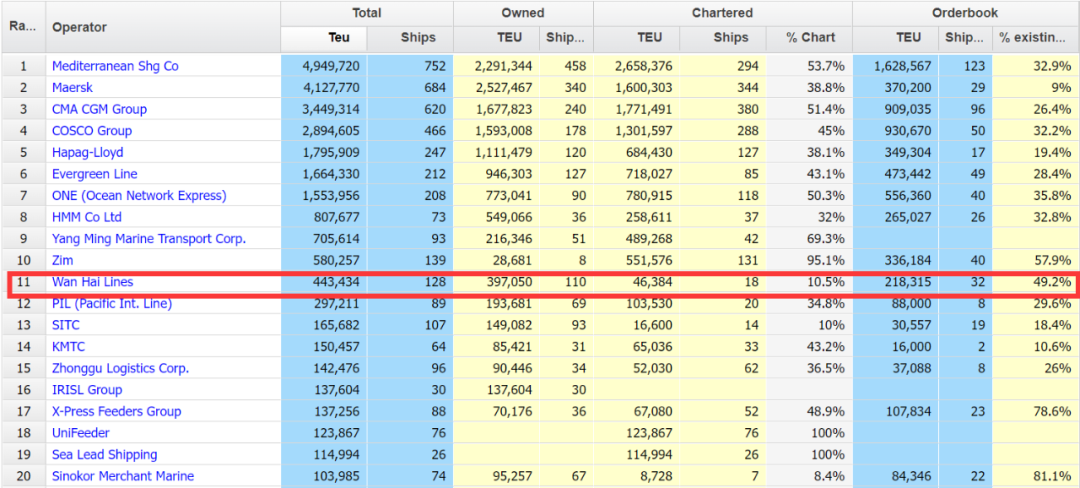Click the Orderbook group header
The image size is (1080, 488).
(x=966, y=13)
